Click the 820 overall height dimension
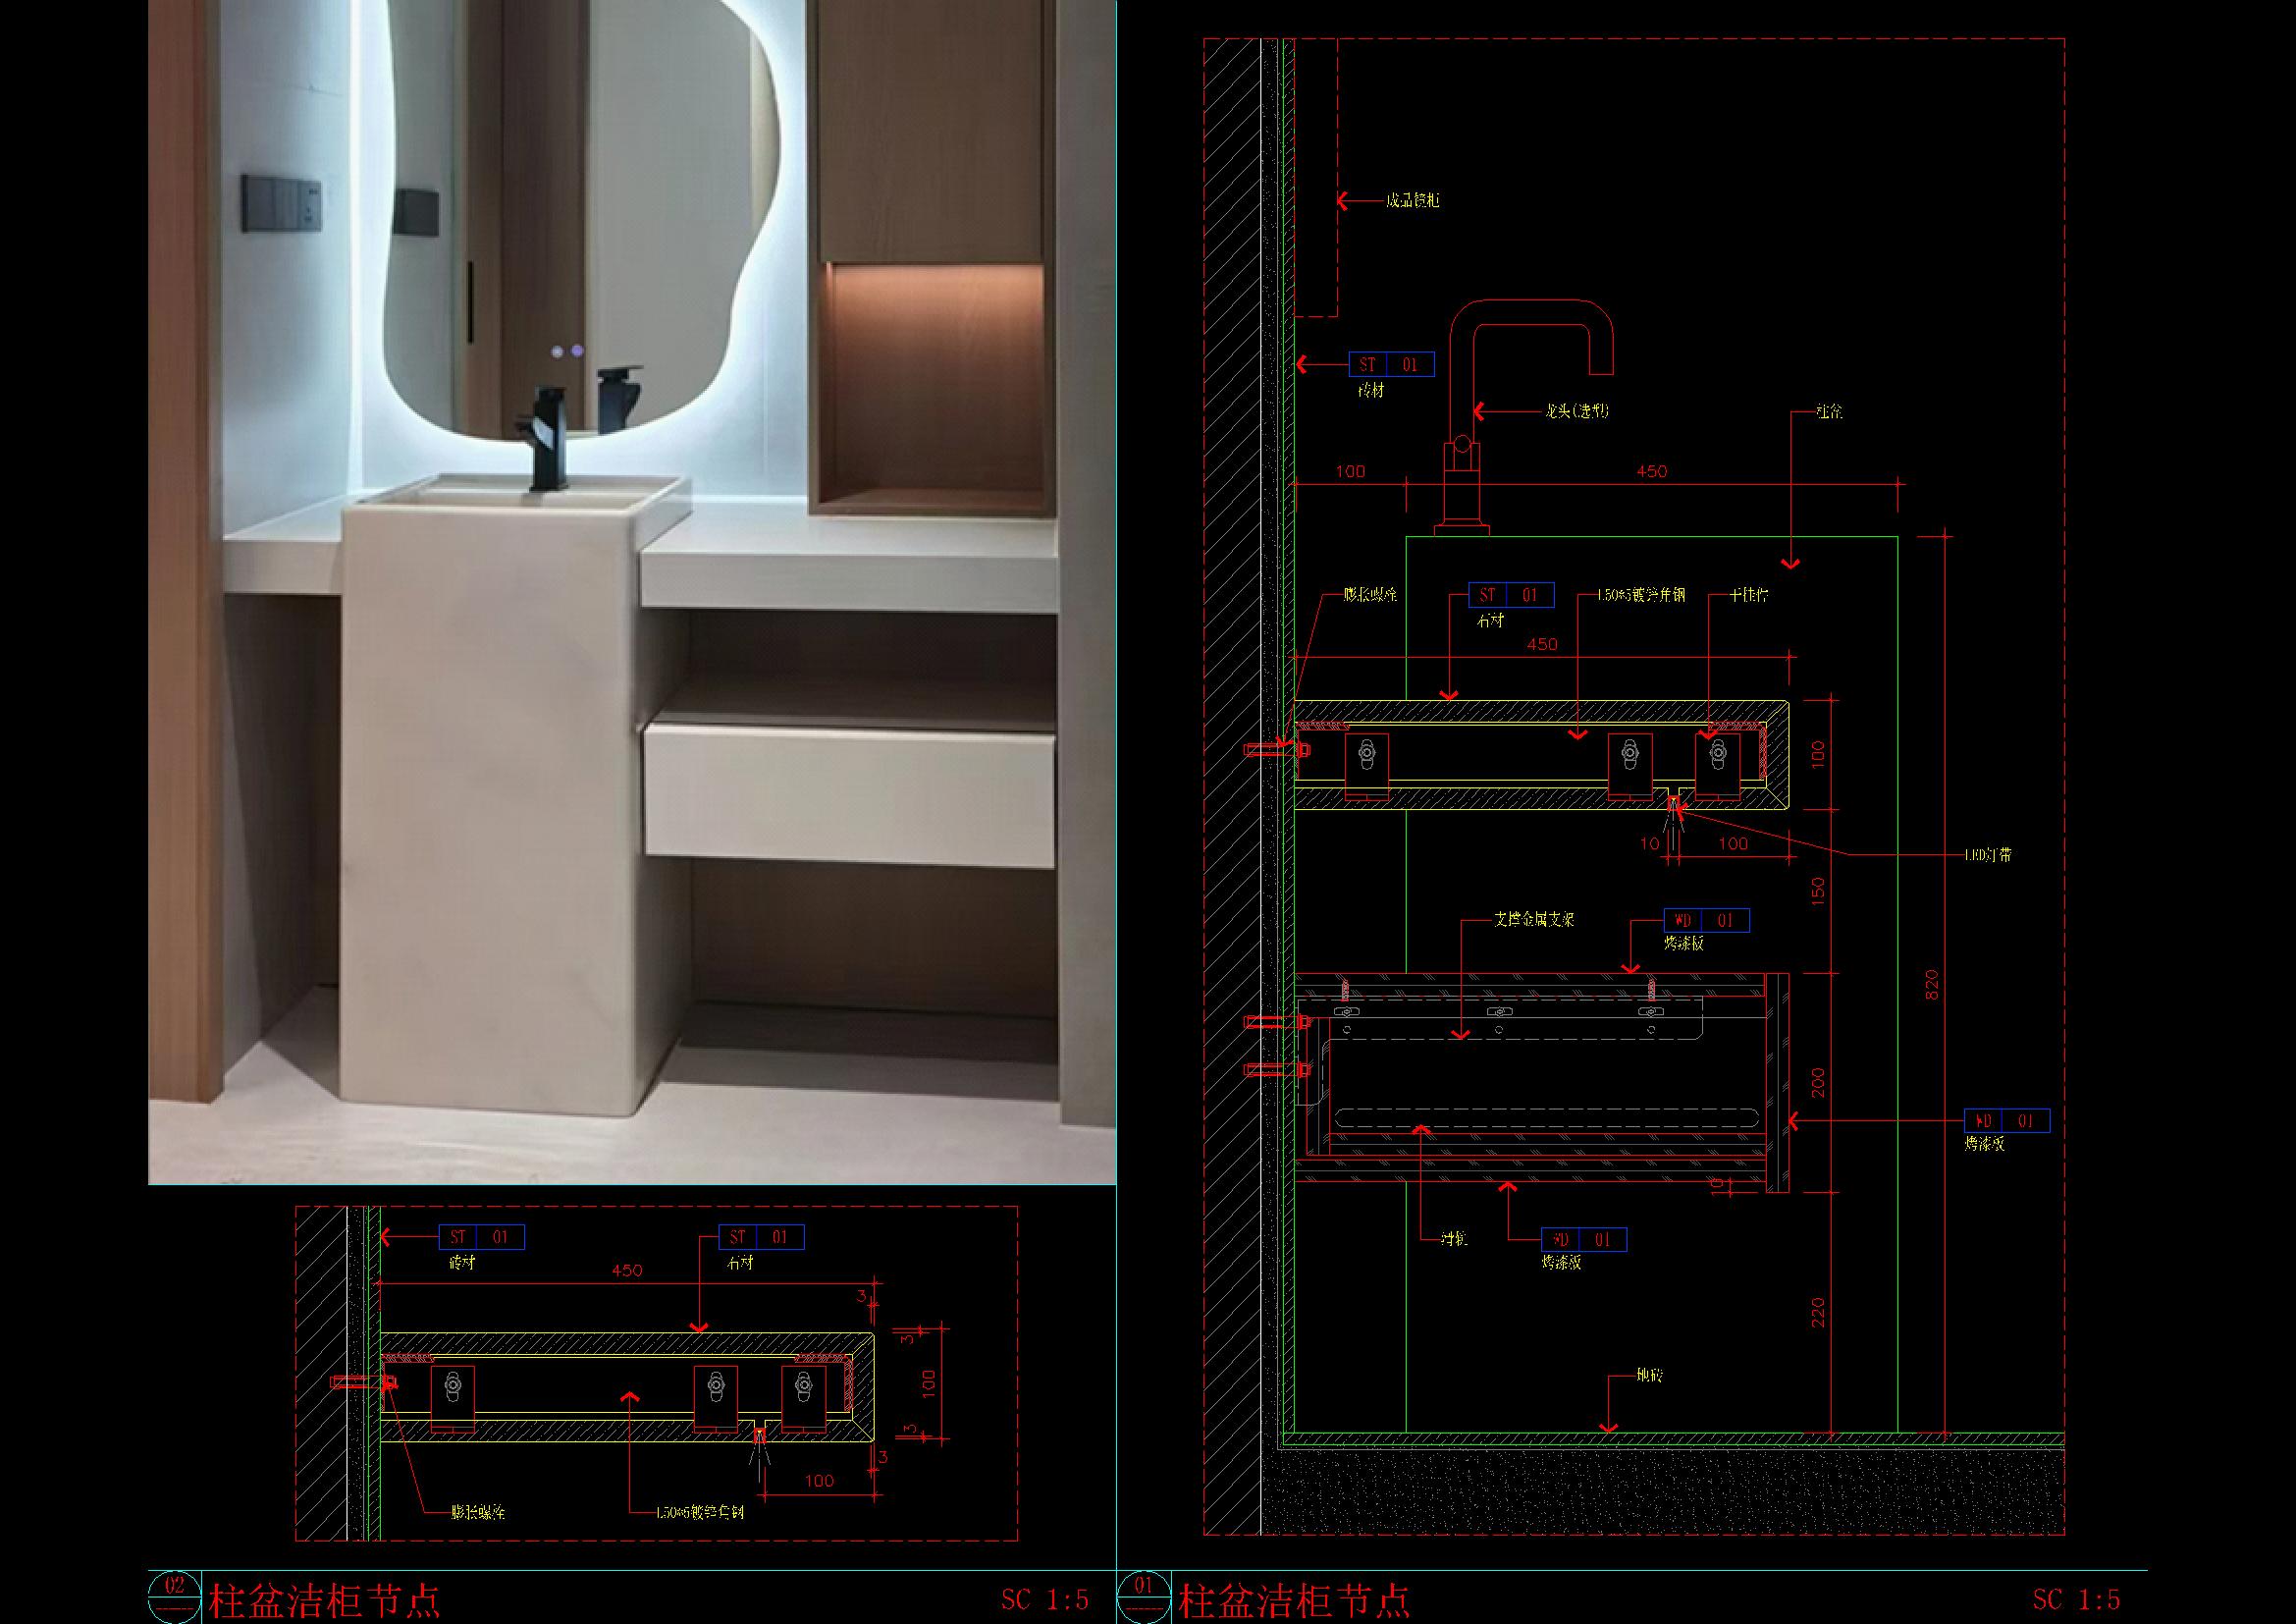This screenshot has height=1624, width=2296. (1931, 985)
